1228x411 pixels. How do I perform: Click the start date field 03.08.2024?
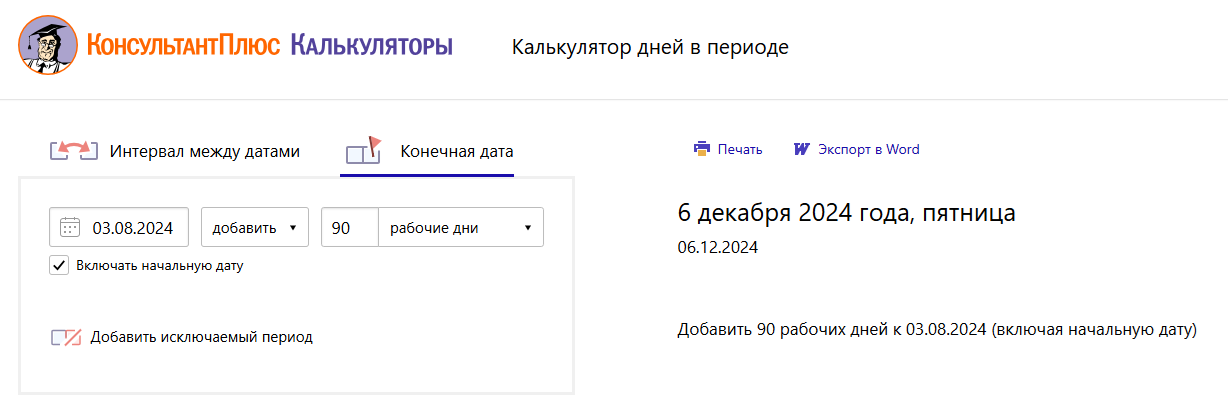point(119,227)
